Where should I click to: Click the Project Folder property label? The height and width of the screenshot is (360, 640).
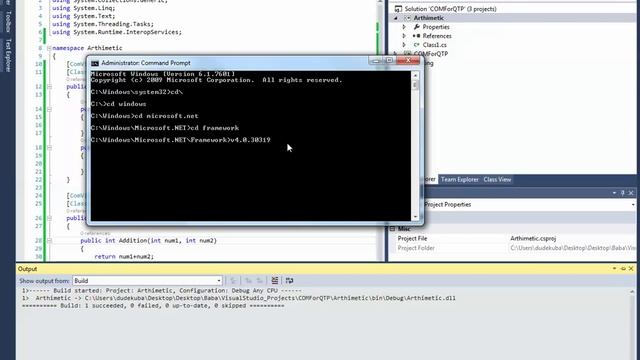point(416,248)
